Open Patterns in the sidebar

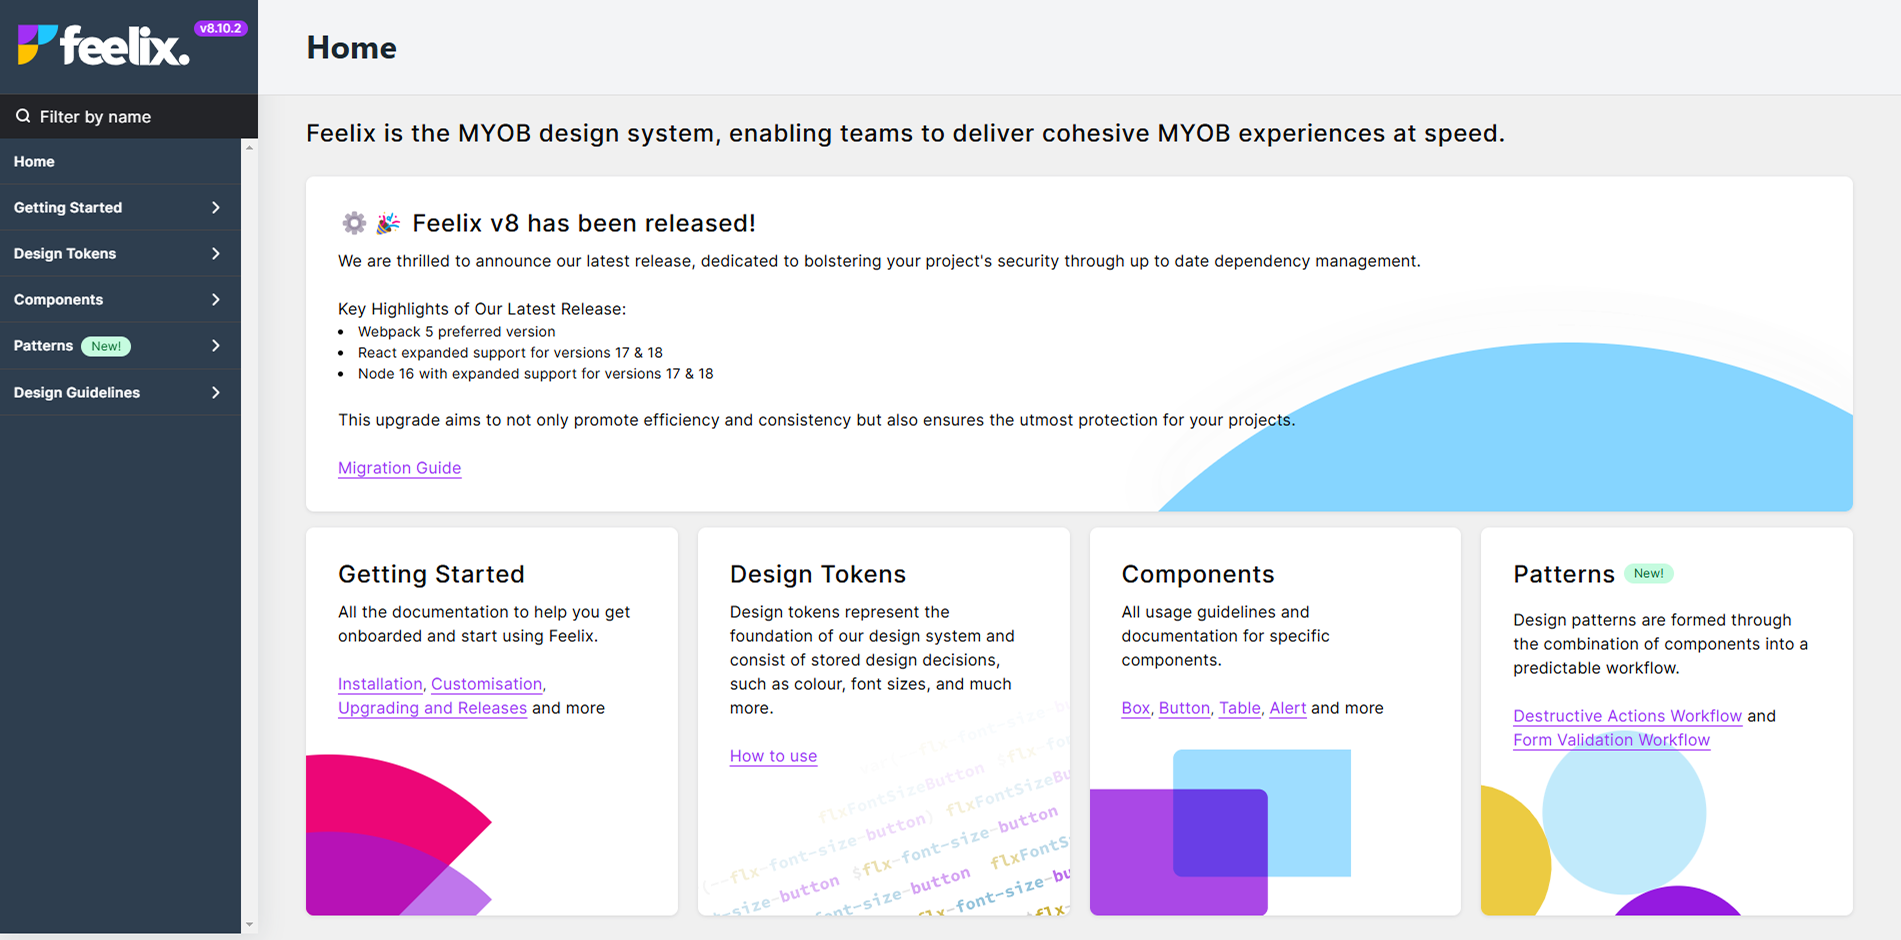point(120,345)
